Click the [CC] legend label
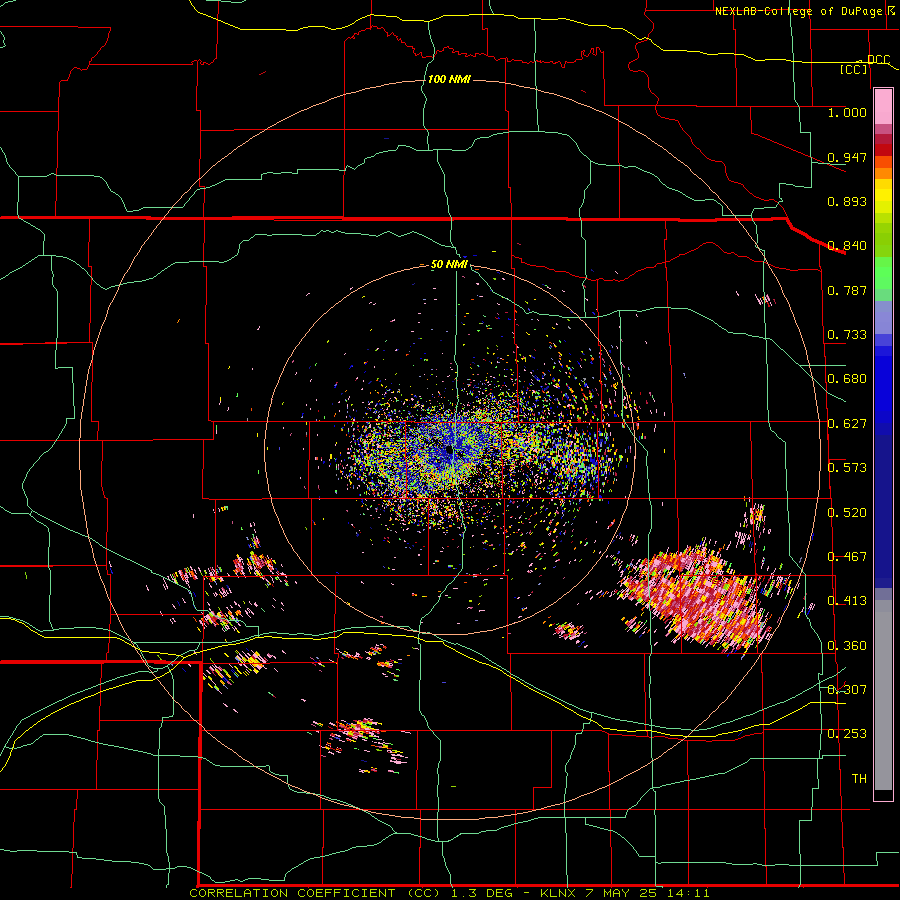Image resolution: width=900 pixels, height=900 pixels. pos(854,69)
